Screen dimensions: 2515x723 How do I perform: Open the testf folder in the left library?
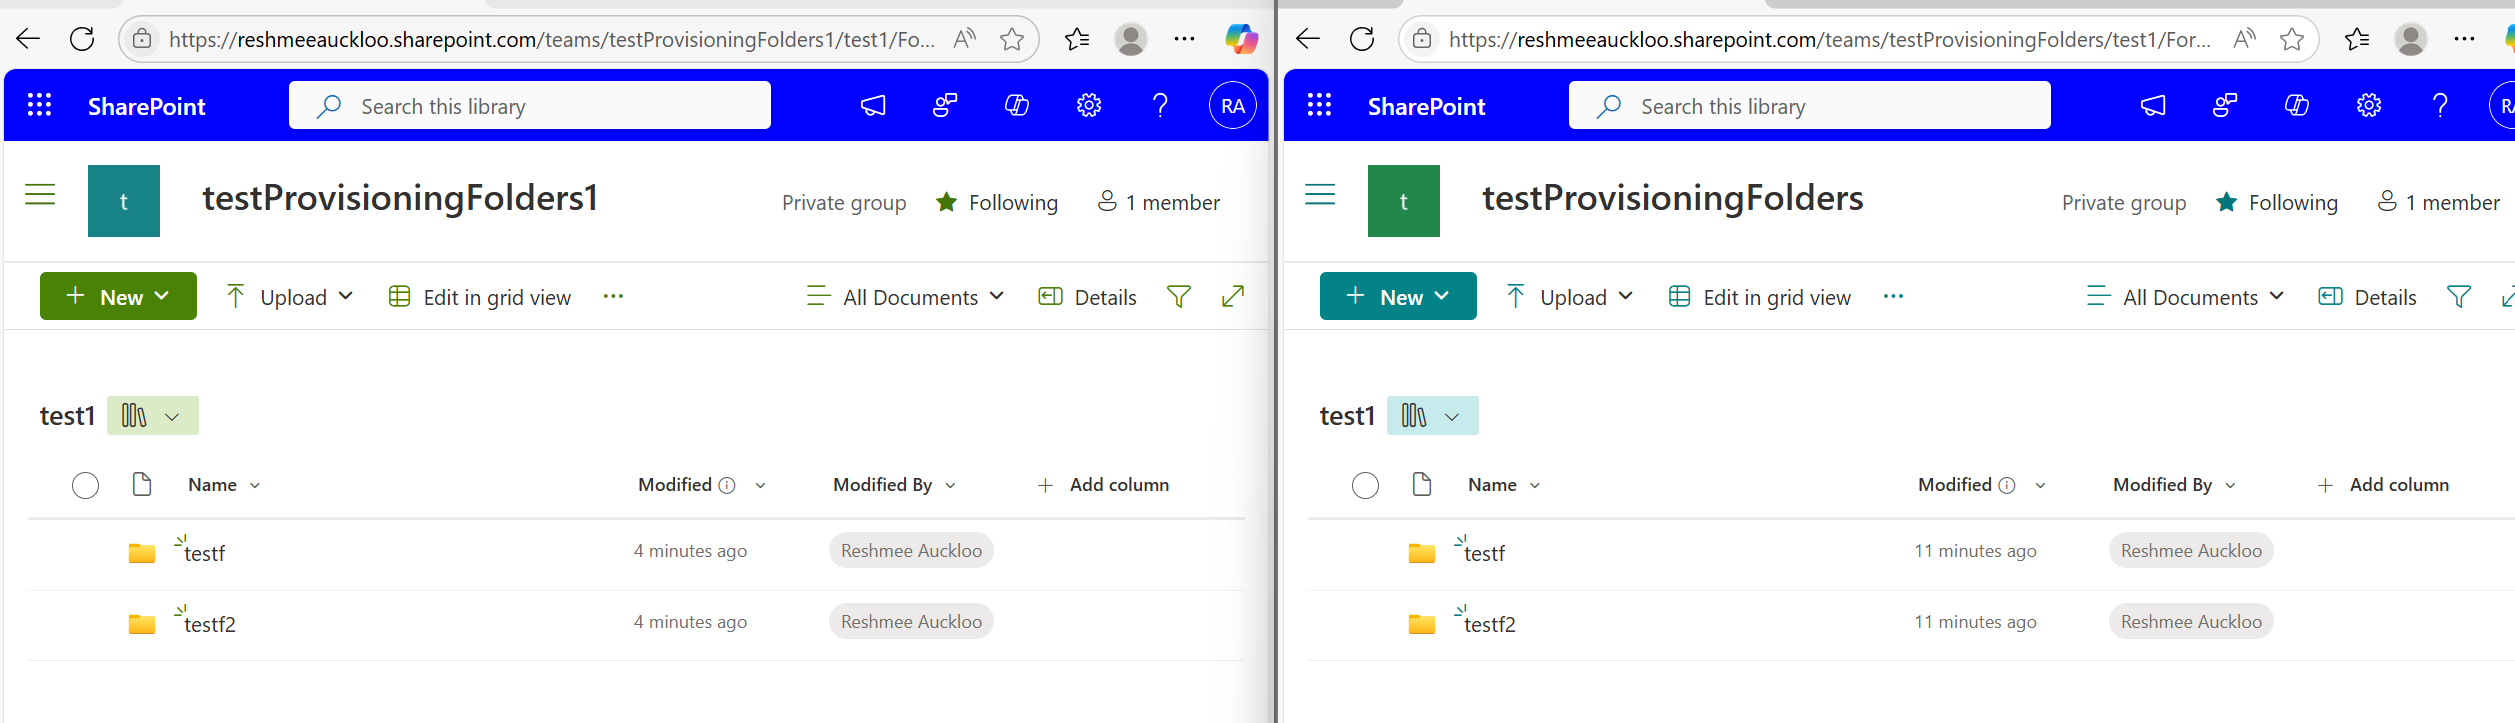[x=204, y=553]
